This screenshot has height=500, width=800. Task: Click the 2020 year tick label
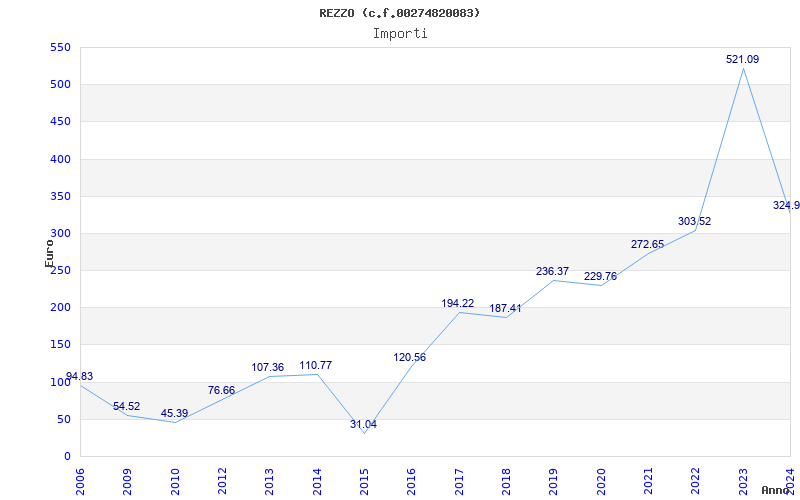pos(601,482)
